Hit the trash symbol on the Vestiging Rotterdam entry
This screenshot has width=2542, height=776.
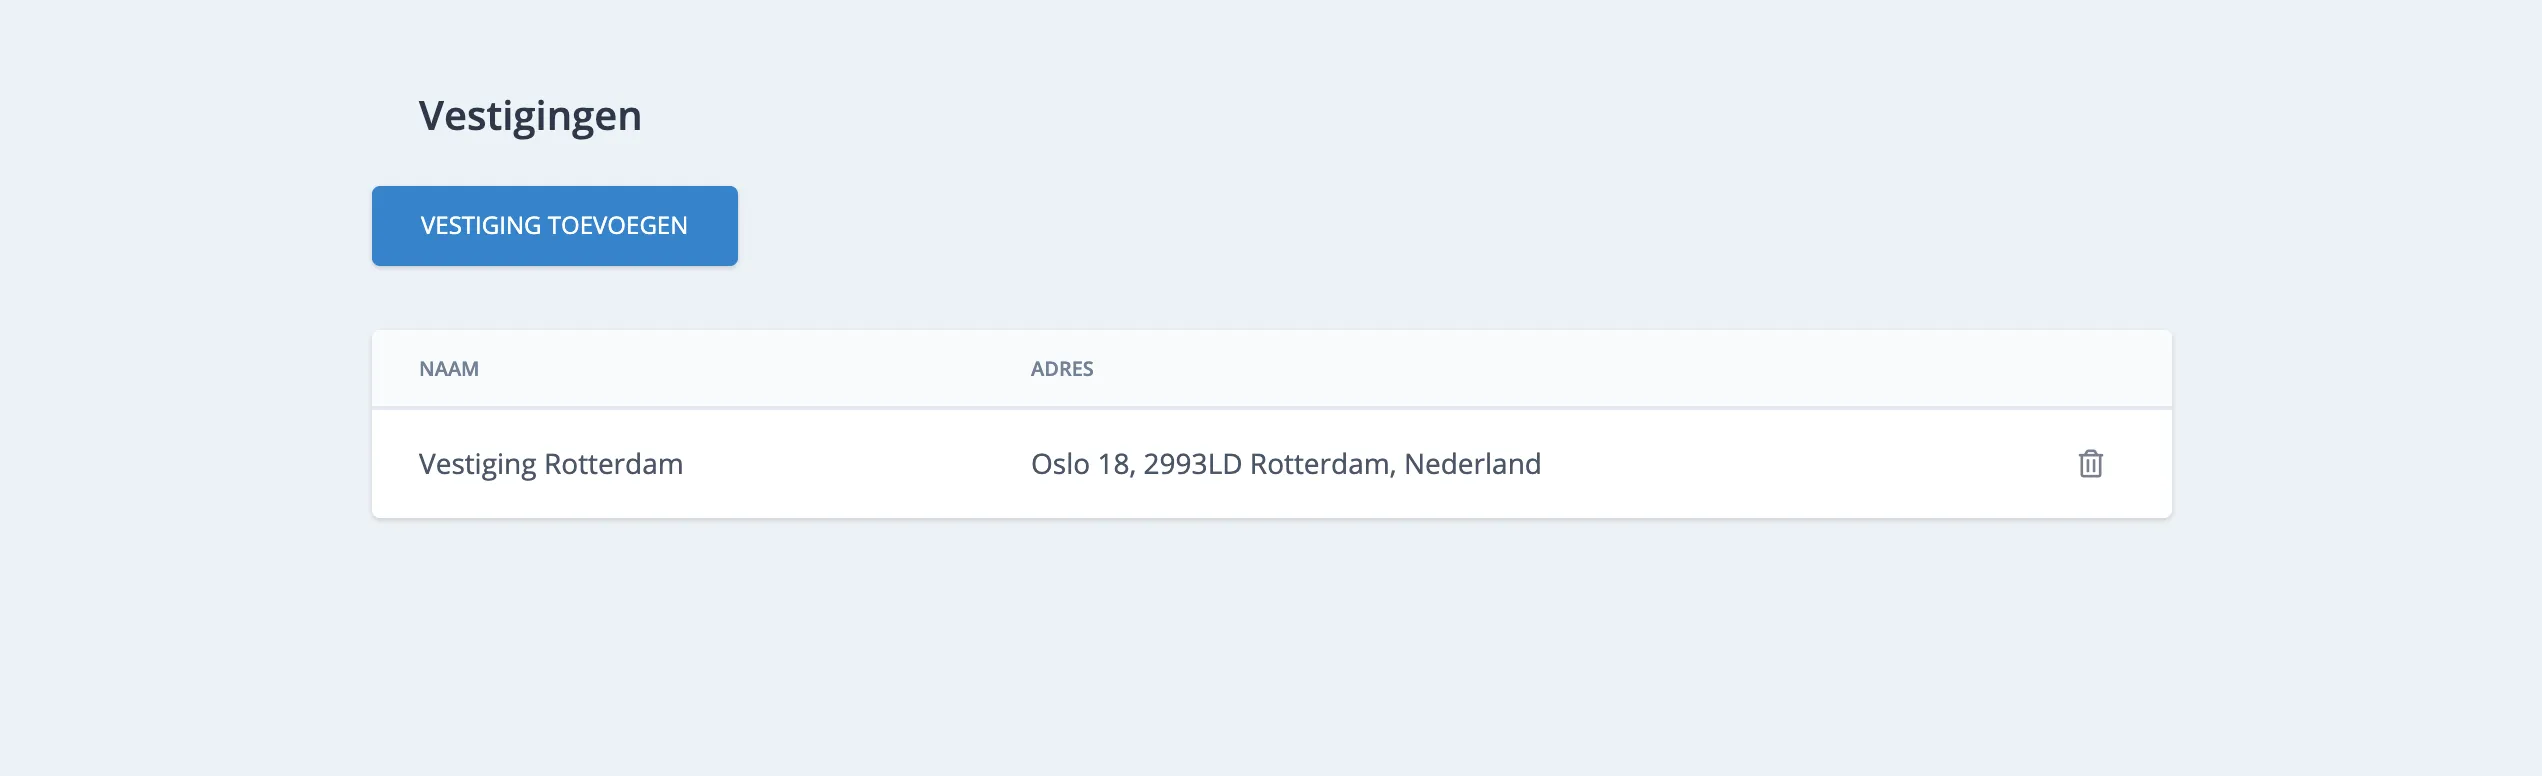pos(2092,463)
